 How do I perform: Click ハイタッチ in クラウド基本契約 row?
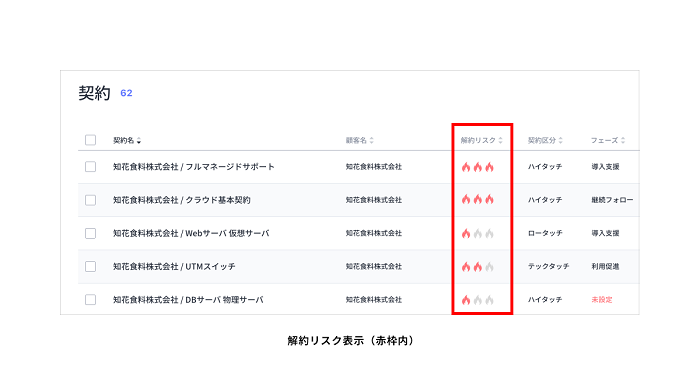[545, 200]
